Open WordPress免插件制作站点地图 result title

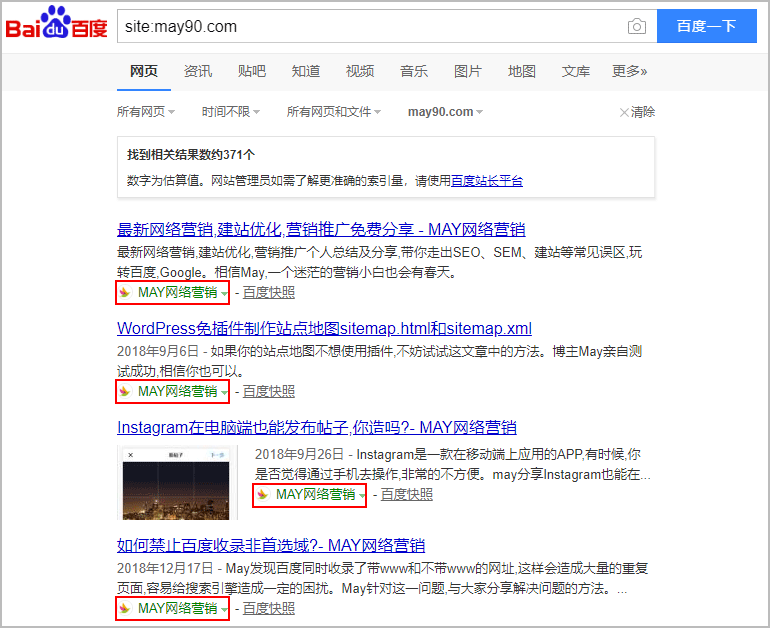tap(324, 328)
